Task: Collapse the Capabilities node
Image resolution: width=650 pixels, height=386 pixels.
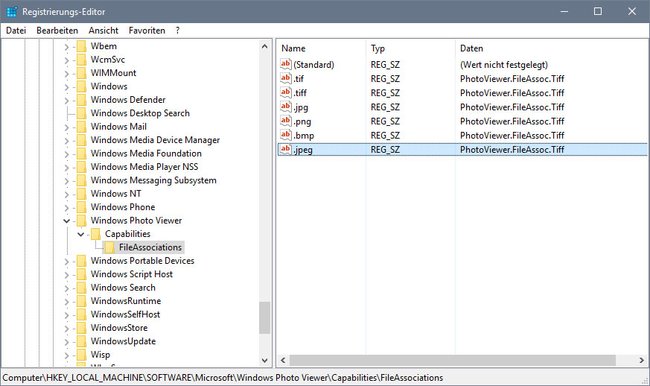Action: pyautogui.click(x=81, y=234)
